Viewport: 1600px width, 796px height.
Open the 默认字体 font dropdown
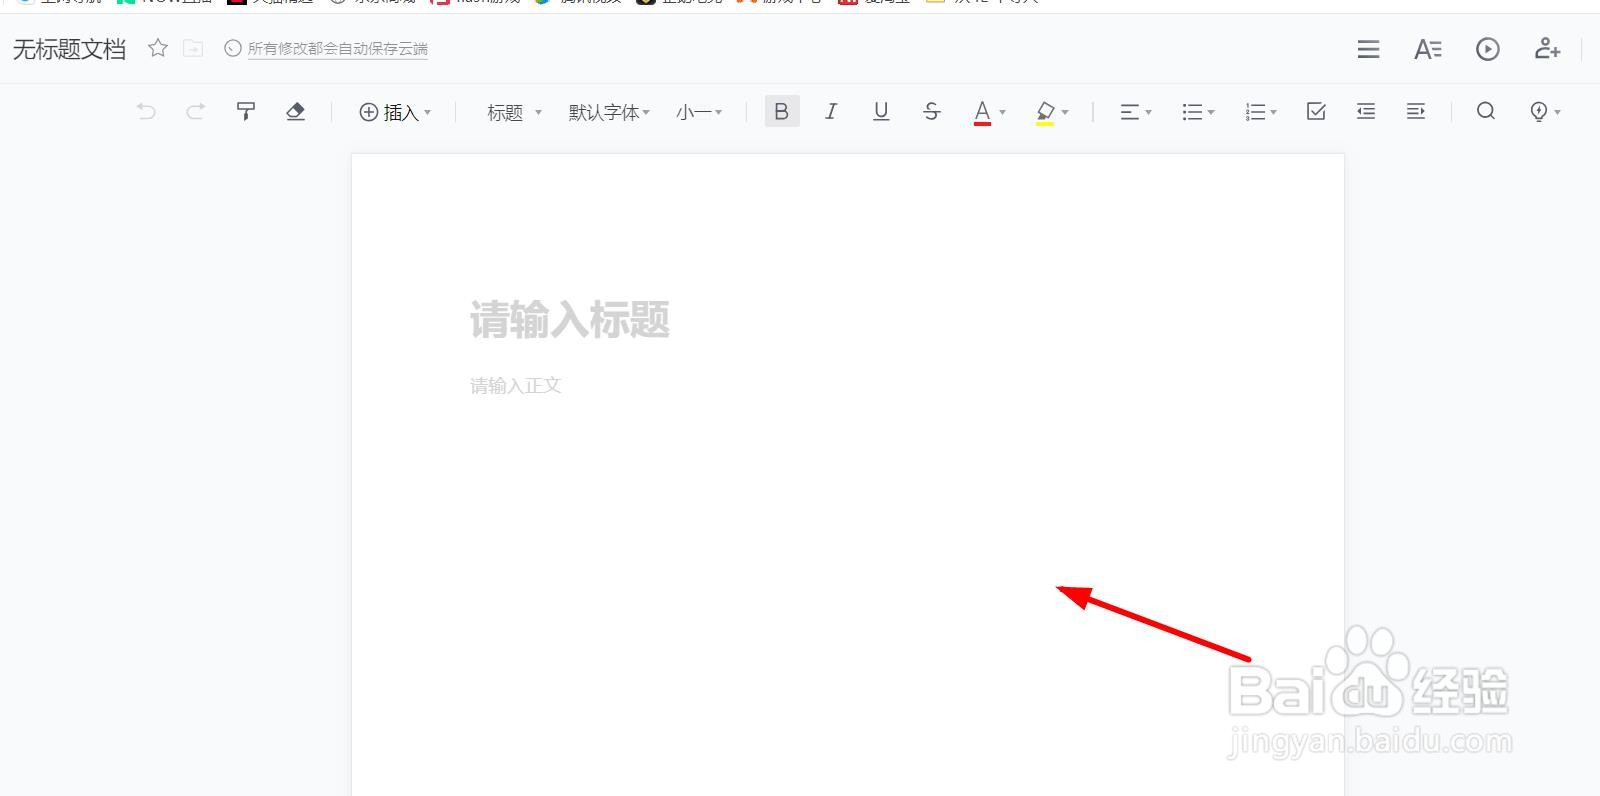pyautogui.click(x=609, y=112)
